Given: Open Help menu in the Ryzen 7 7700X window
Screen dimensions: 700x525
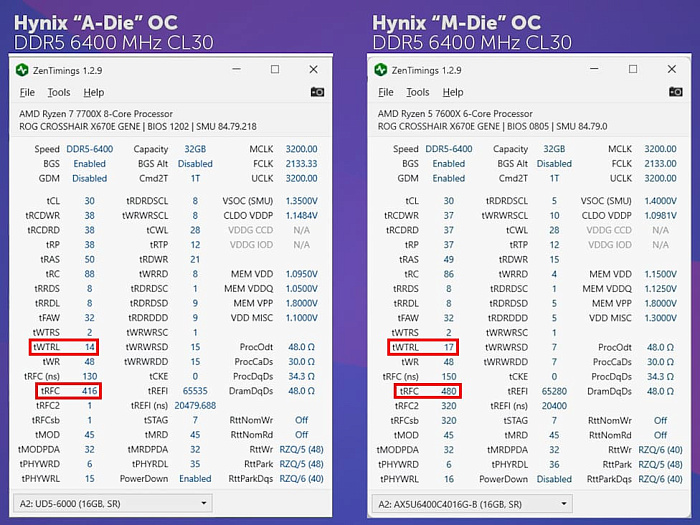Looking at the screenshot, I should click(93, 93).
